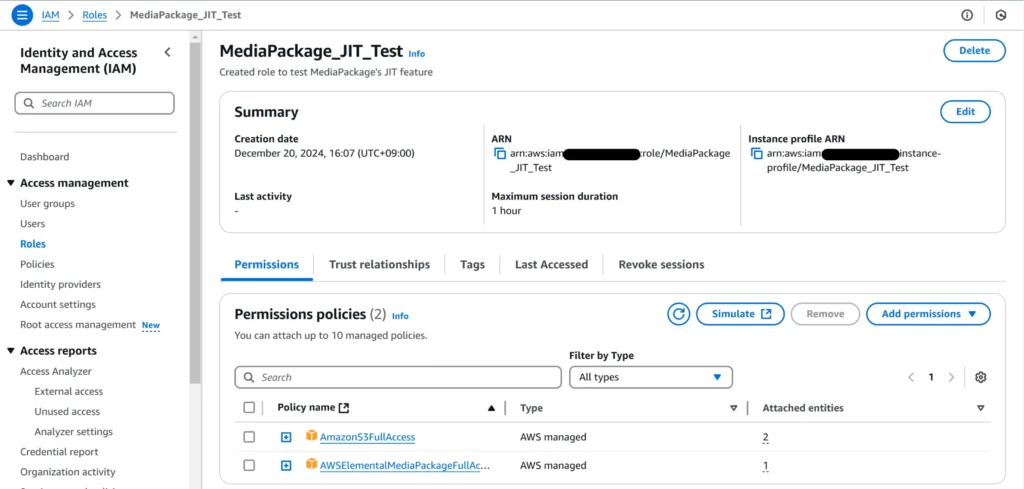Open the Last Accessed tab

point(551,264)
